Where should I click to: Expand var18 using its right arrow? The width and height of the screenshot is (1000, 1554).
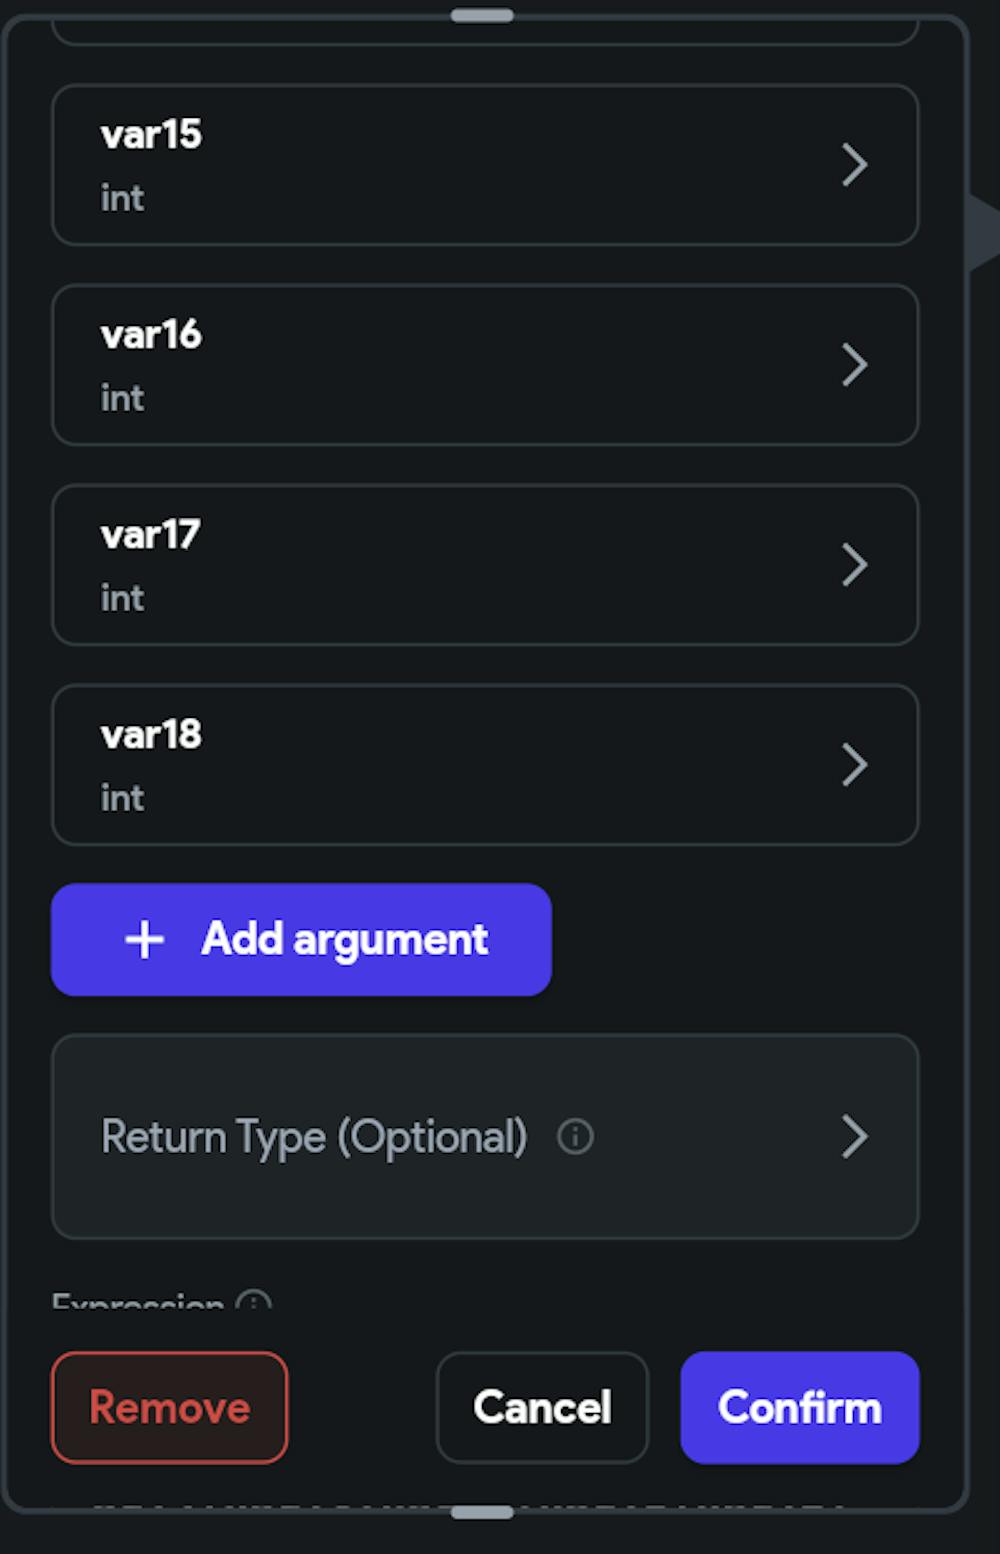point(854,765)
